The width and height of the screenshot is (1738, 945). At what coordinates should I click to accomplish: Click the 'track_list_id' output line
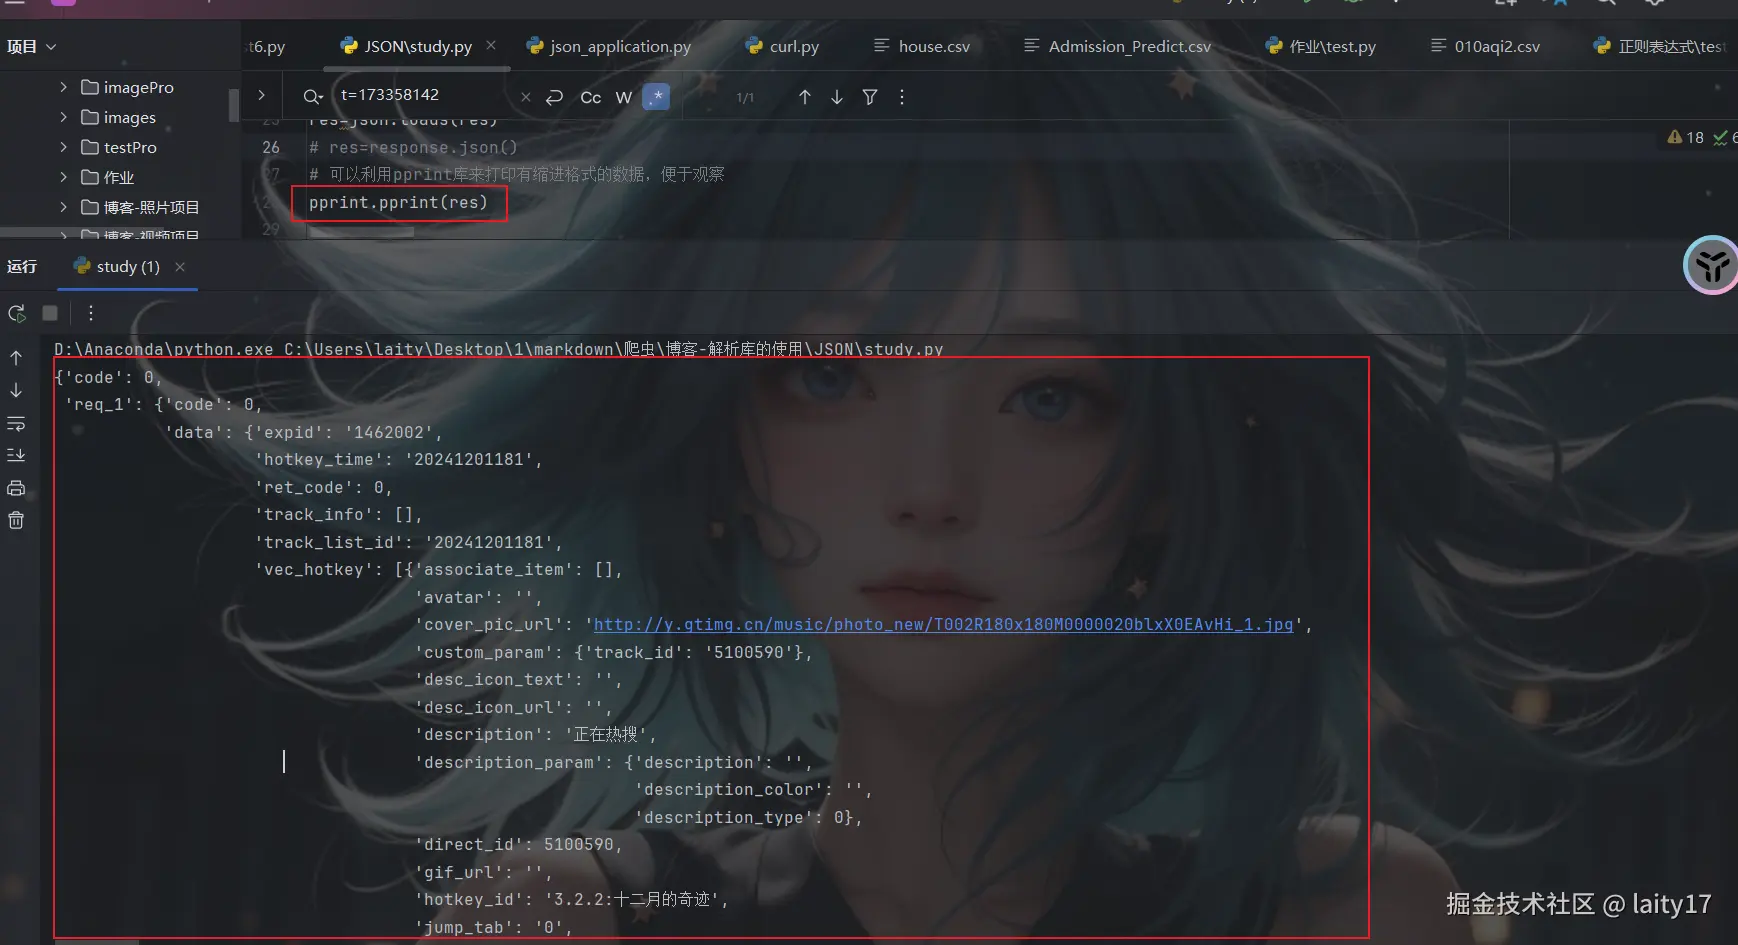[x=409, y=542]
